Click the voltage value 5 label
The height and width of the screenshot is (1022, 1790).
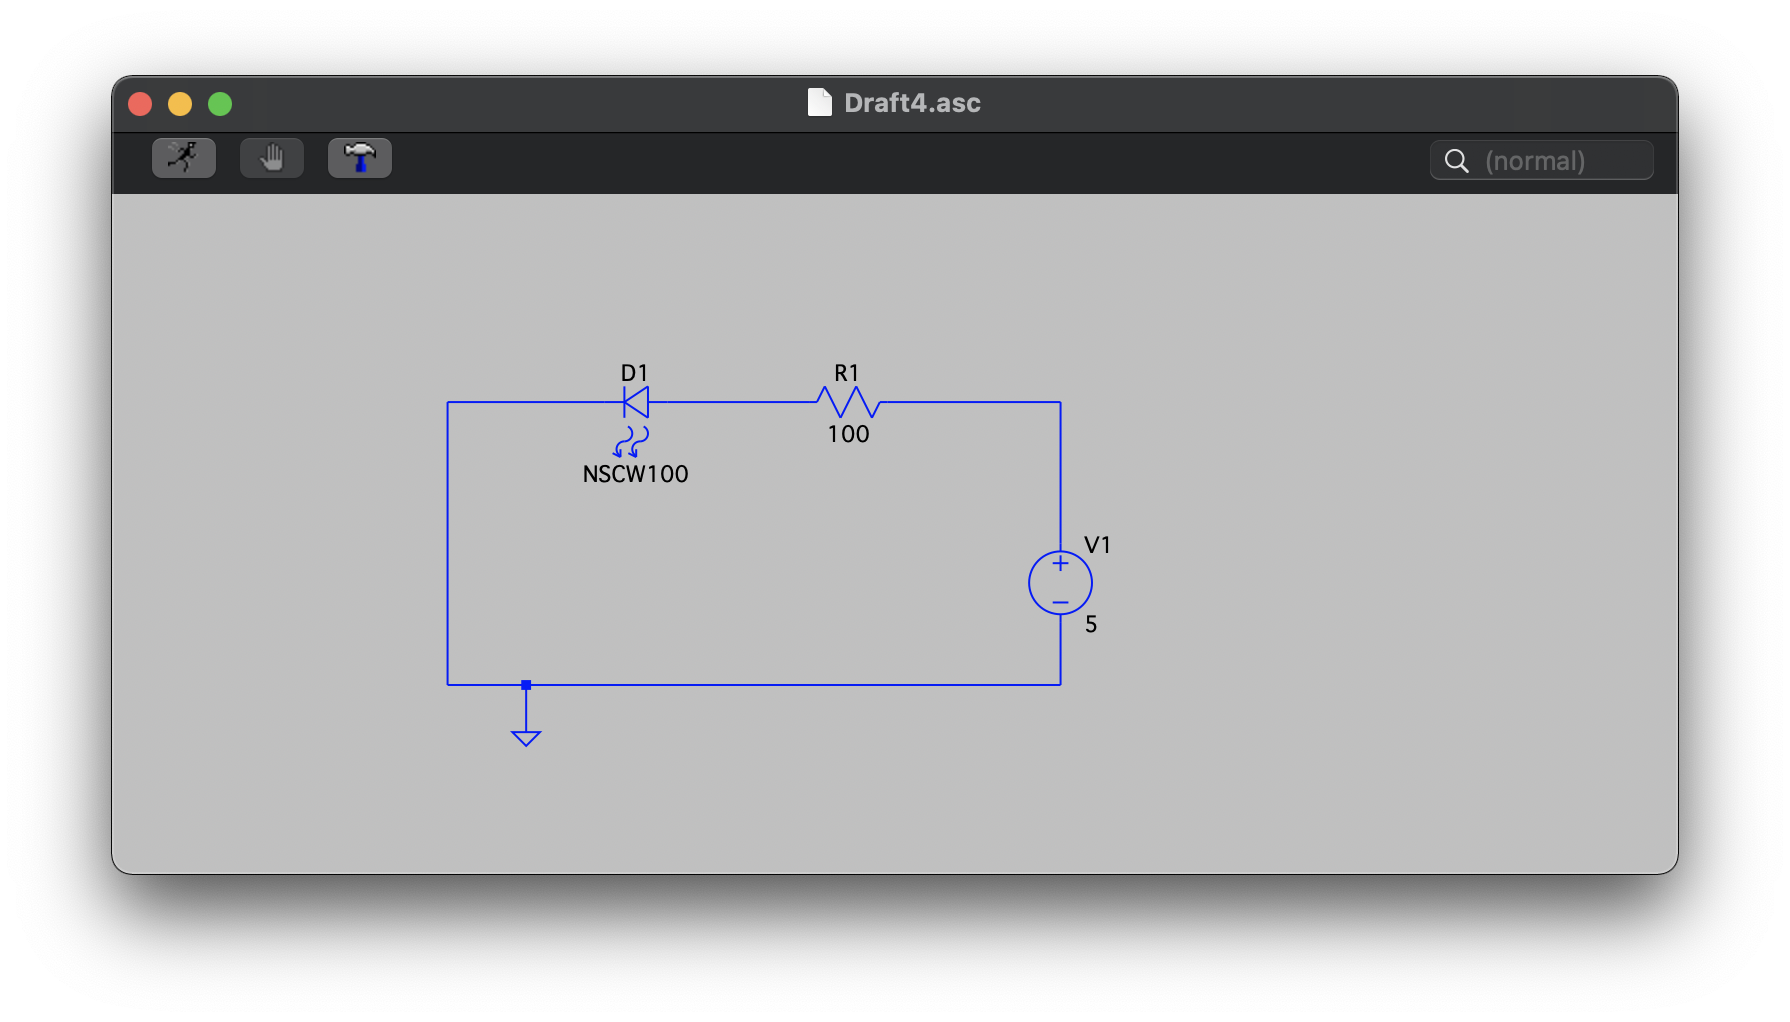pos(1091,624)
